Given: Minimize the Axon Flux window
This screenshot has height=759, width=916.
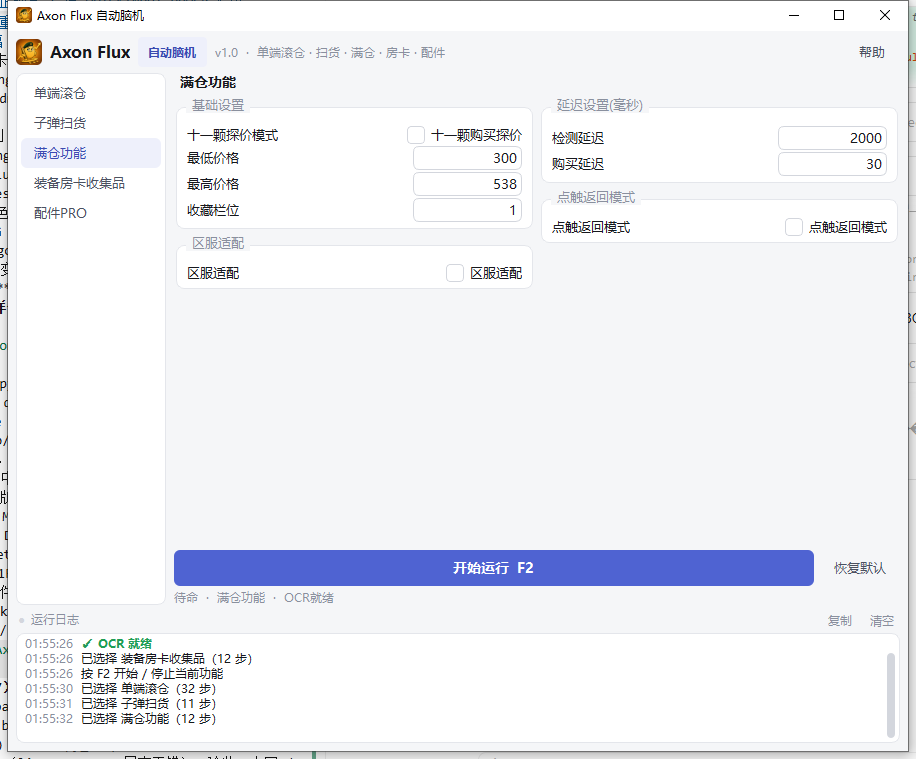Looking at the screenshot, I should [793, 15].
